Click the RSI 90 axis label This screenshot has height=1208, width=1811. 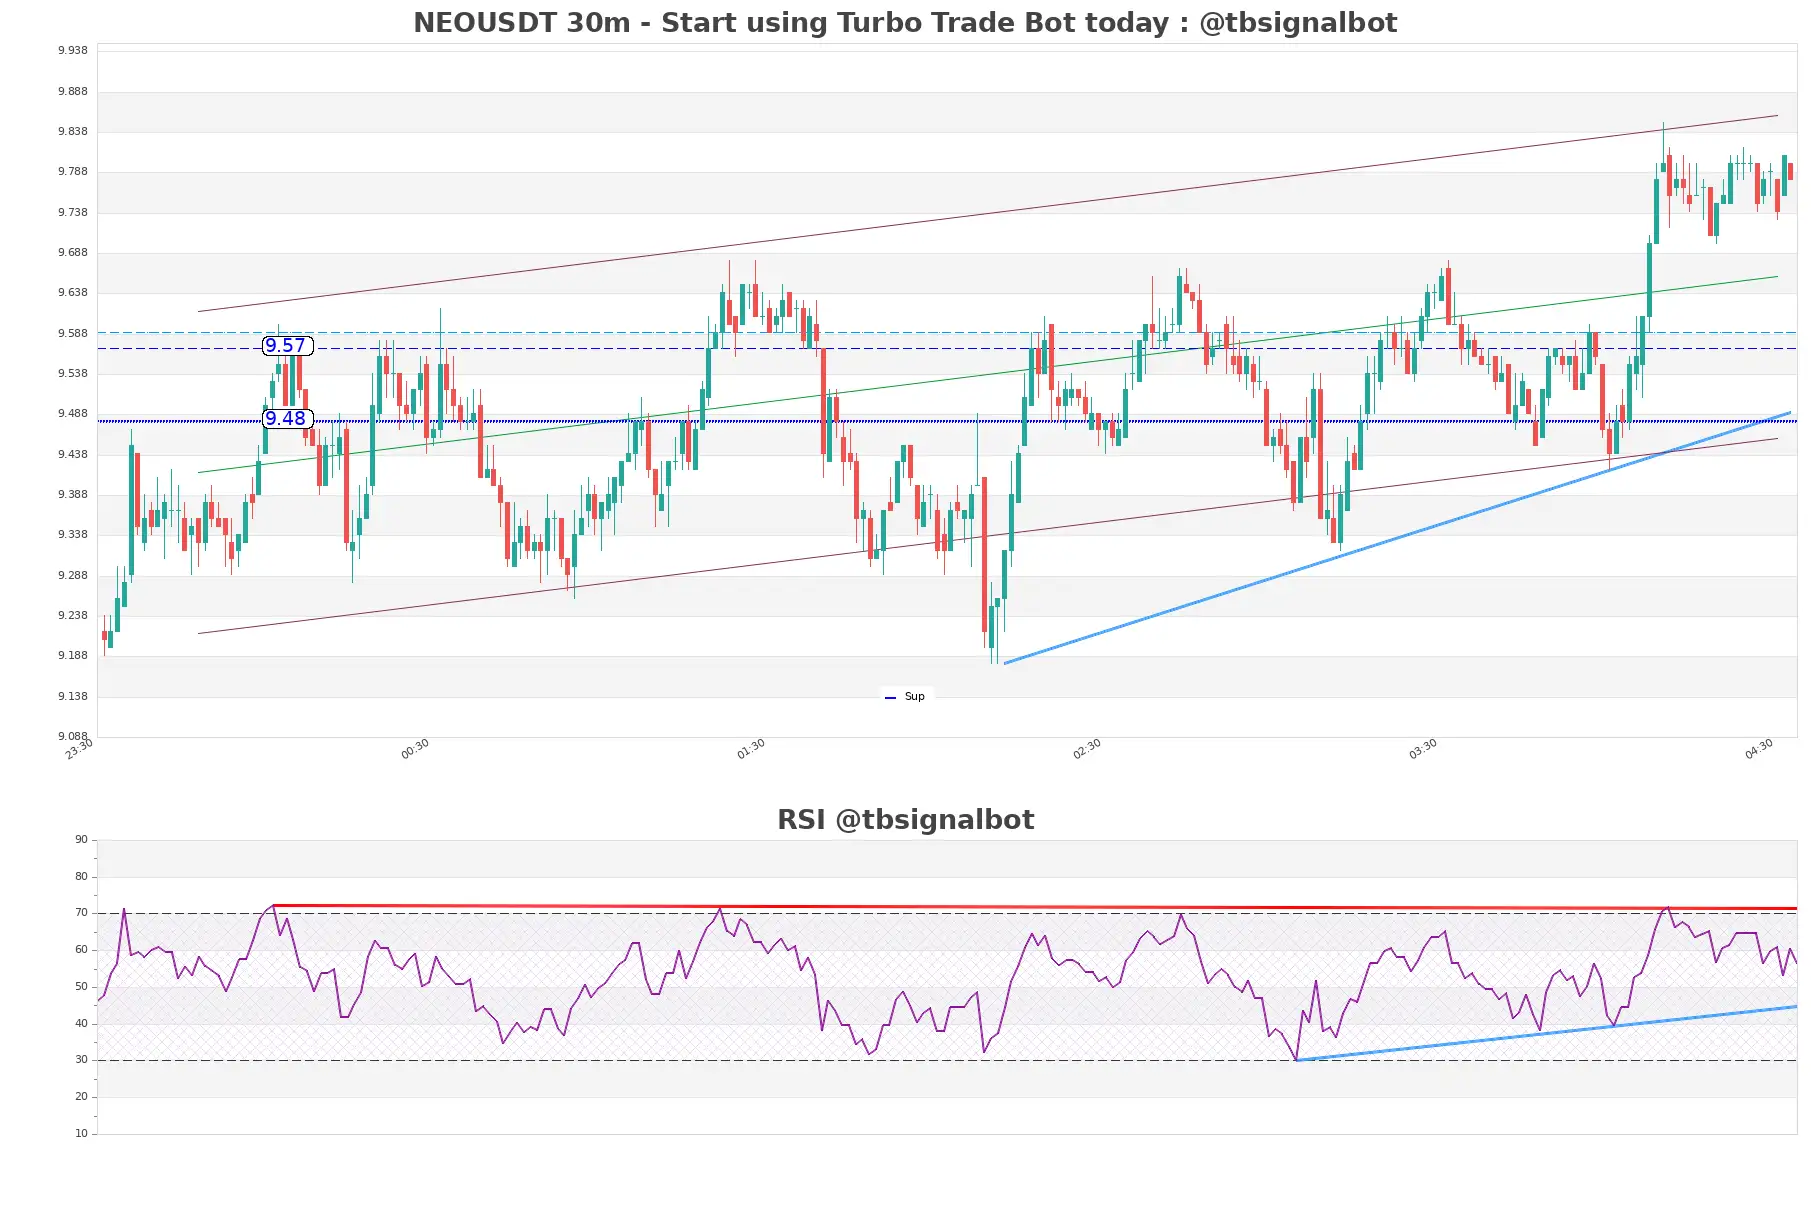pyautogui.click(x=81, y=840)
